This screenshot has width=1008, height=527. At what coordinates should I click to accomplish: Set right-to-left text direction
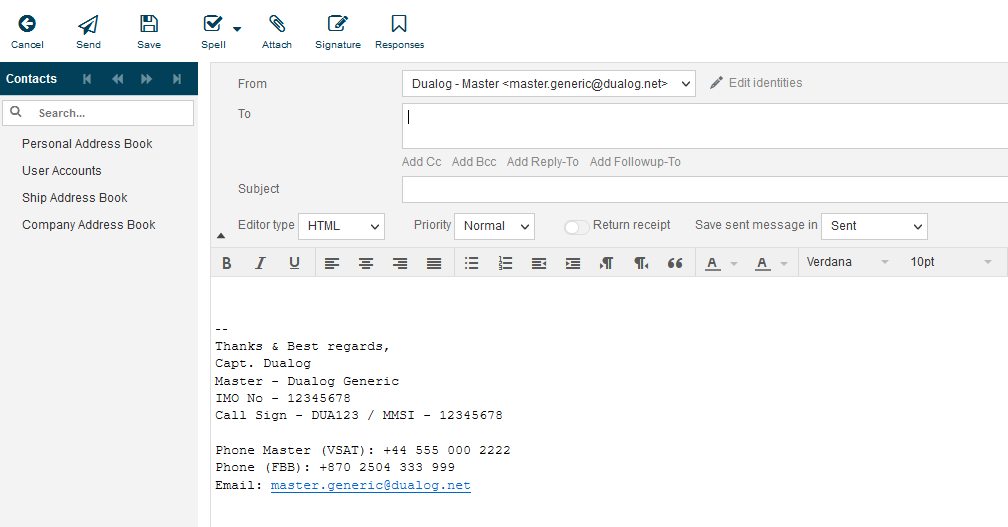coord(641,263)
